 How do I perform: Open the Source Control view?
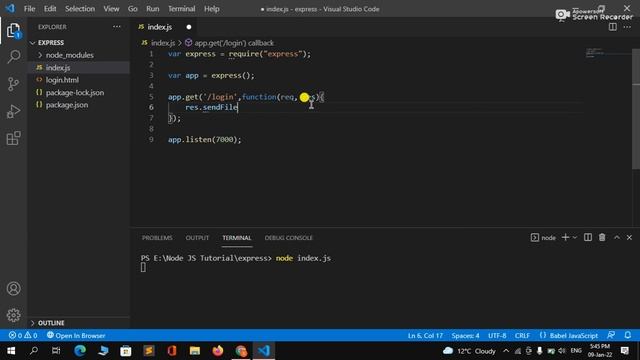[13, 84]
